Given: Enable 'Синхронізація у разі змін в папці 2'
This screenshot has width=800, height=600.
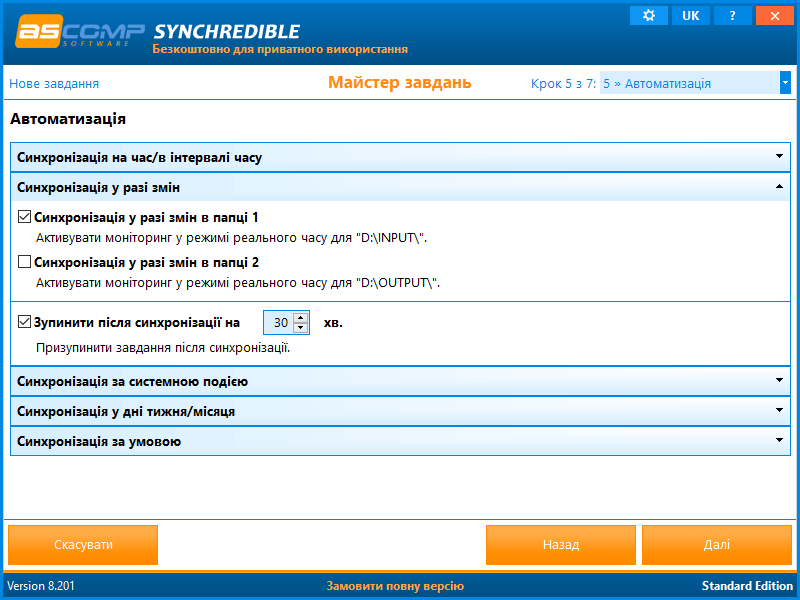Looking at the screenshot, I should [x=24, y=262].
